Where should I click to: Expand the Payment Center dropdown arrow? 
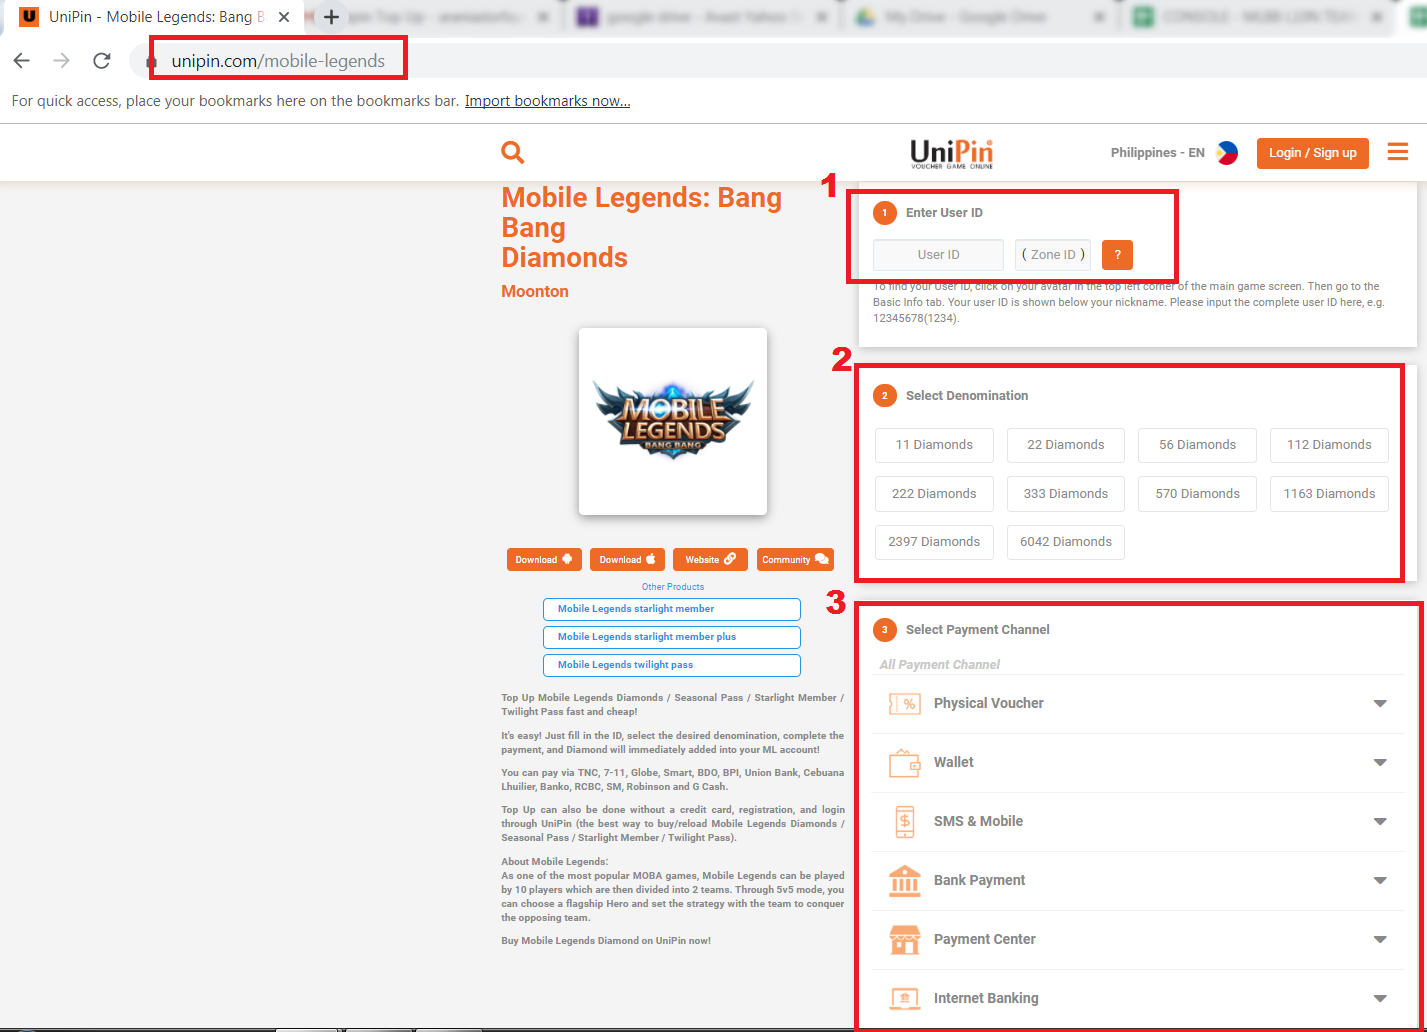point(1380,940)
